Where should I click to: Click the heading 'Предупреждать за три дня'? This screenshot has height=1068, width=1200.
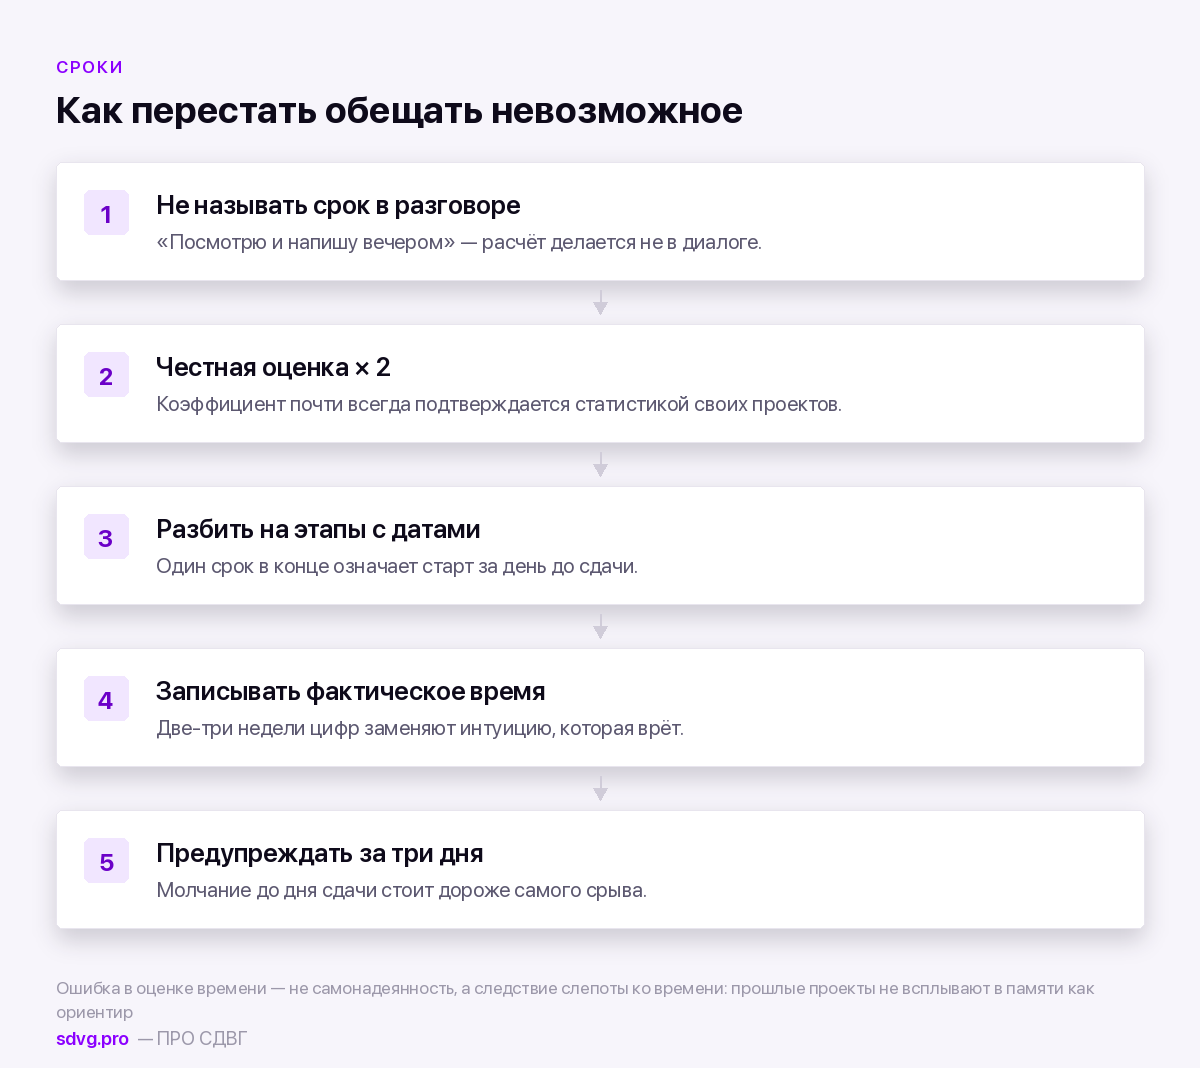320,853
